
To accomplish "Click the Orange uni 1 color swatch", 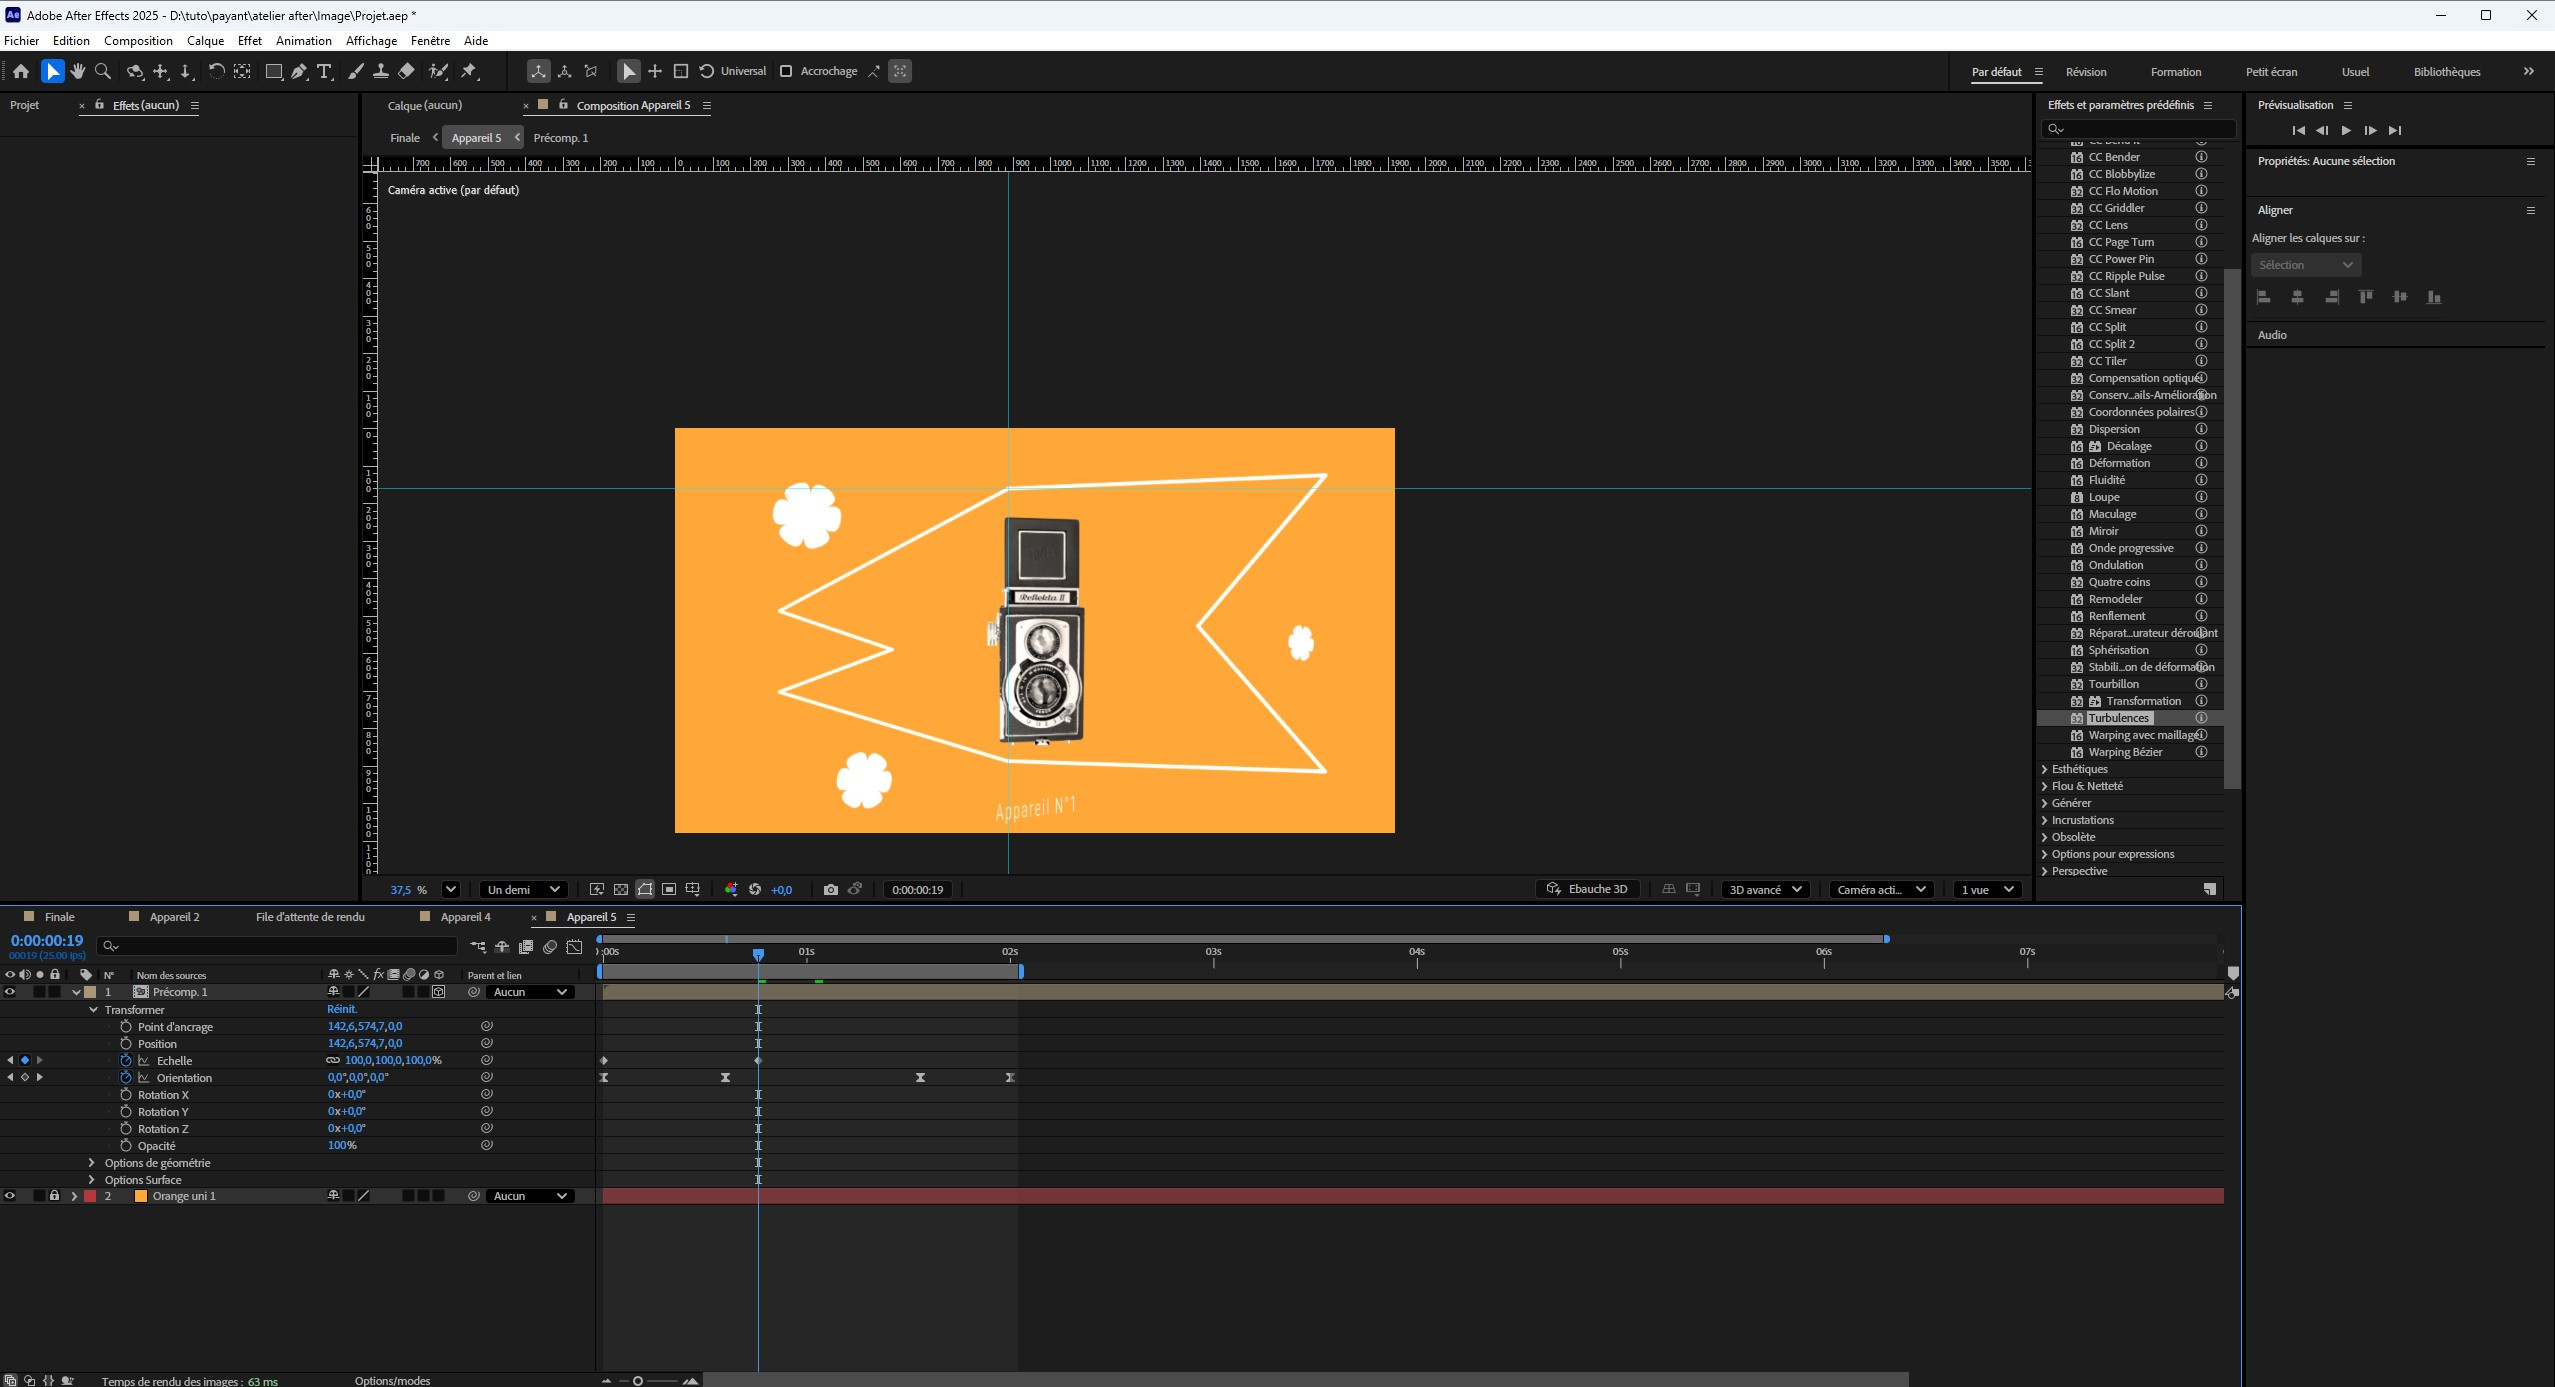I will [x=141, y=1196].
